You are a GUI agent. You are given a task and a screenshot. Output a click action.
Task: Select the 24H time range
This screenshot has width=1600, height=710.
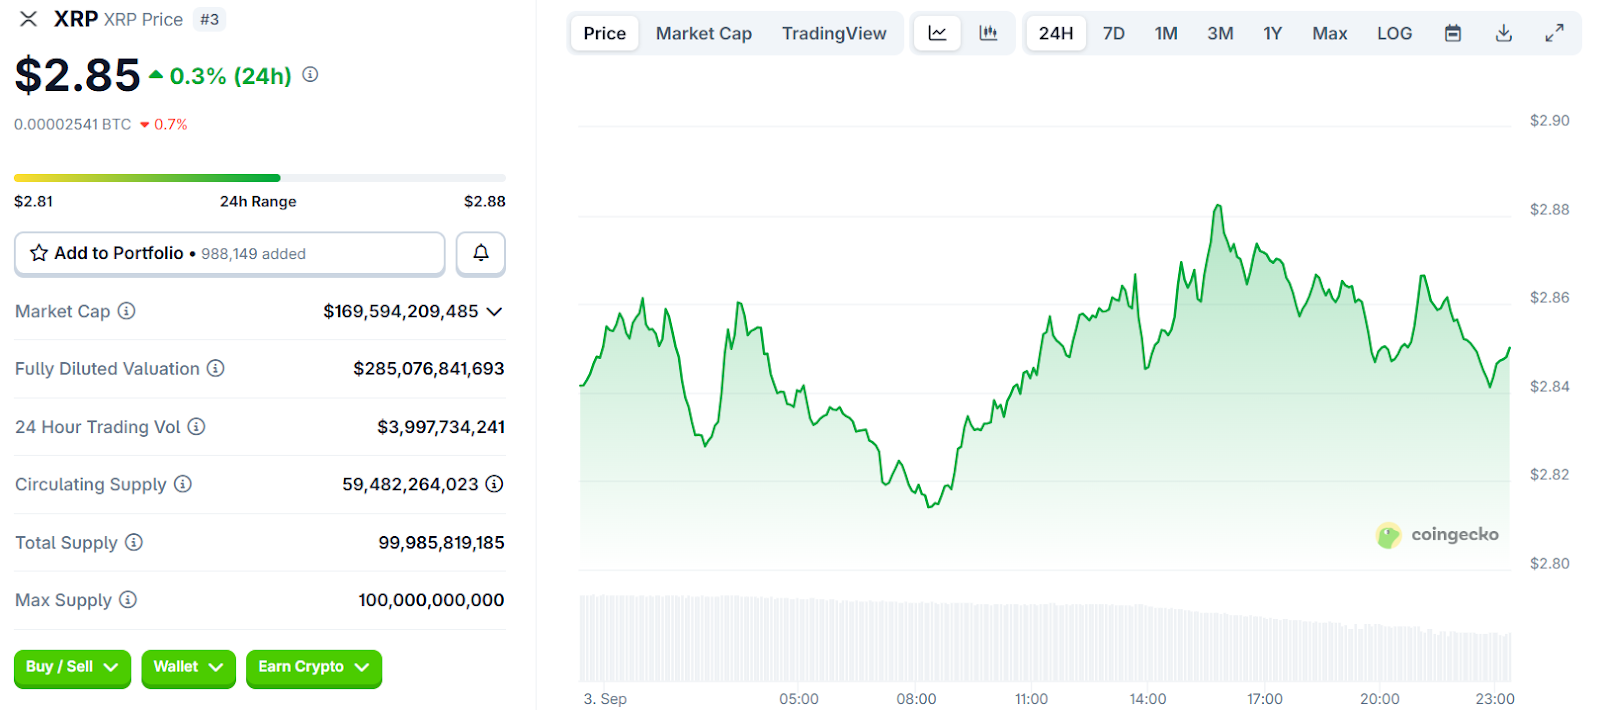click(x=1055, y=33)
